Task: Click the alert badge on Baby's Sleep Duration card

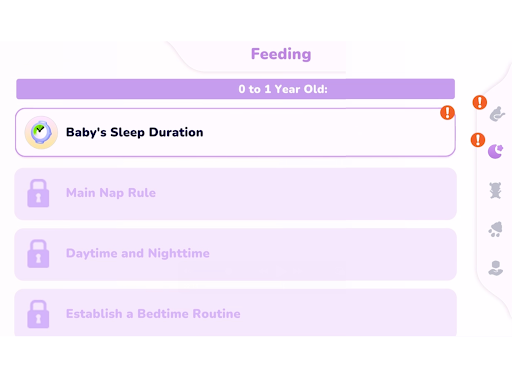Action: pos(447,113)
